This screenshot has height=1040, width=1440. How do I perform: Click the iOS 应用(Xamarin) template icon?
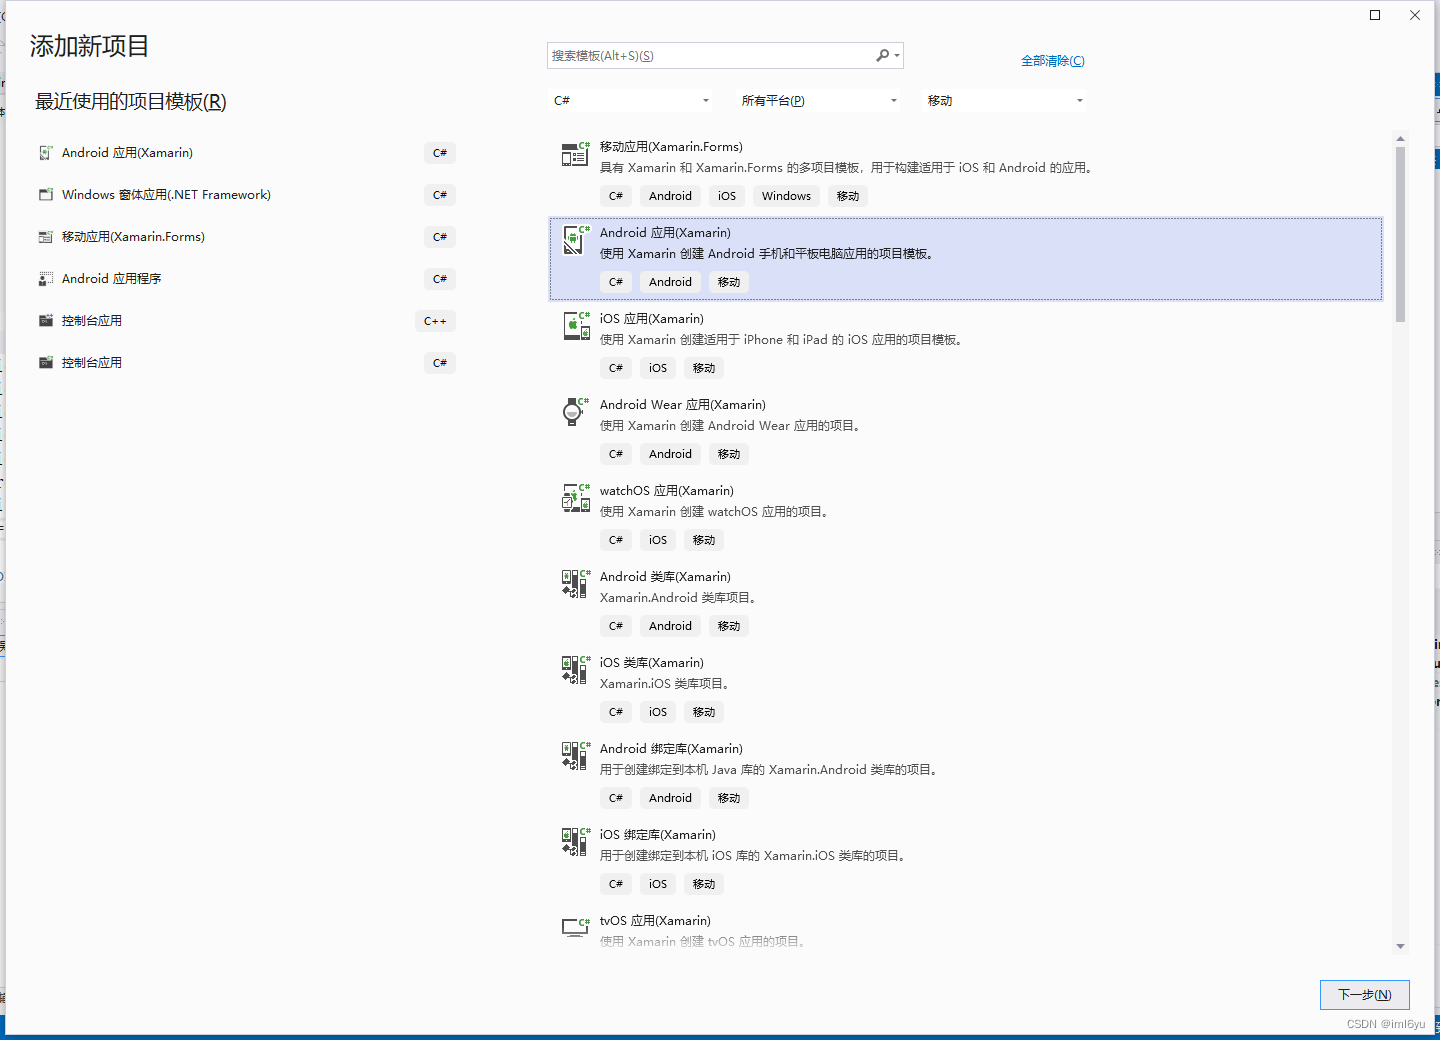[x=575, y=326]
